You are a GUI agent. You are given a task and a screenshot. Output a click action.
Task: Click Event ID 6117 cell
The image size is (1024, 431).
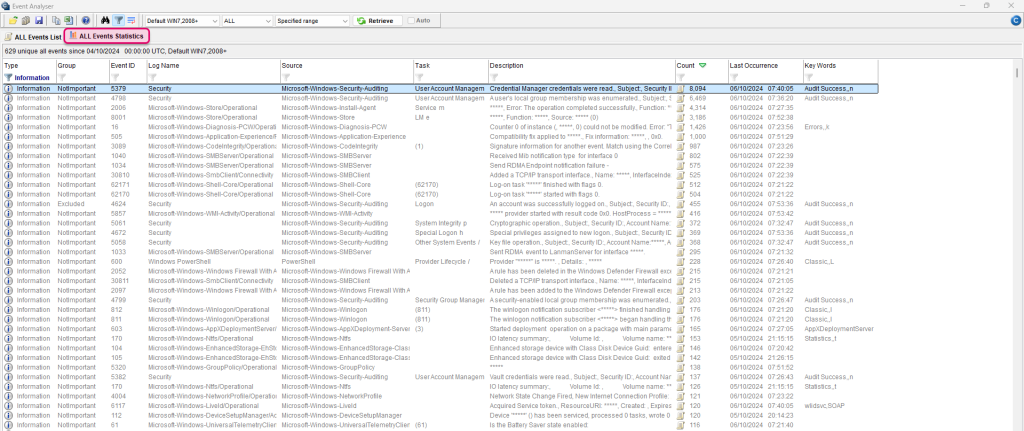pos(118,405)
